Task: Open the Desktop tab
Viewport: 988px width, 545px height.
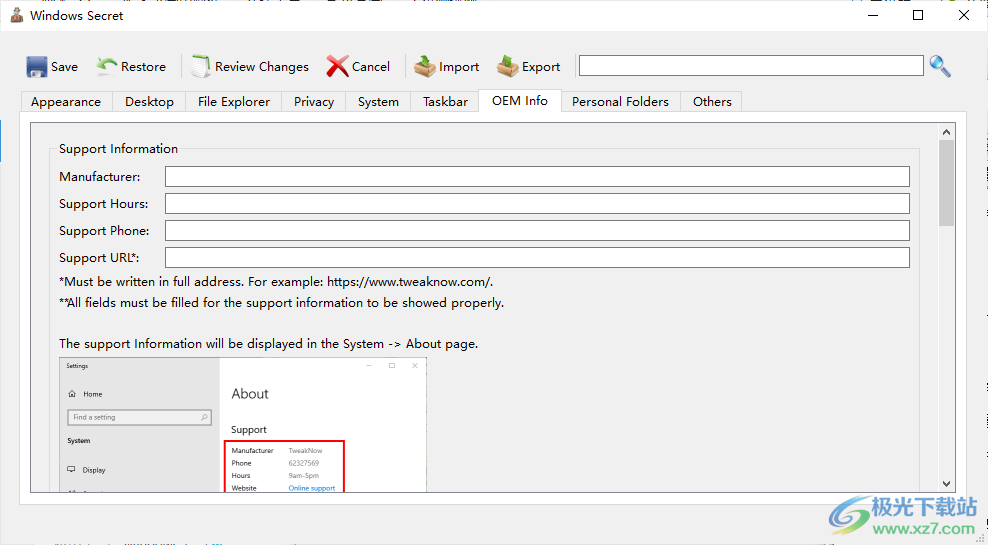Action: tap(149, 102)
